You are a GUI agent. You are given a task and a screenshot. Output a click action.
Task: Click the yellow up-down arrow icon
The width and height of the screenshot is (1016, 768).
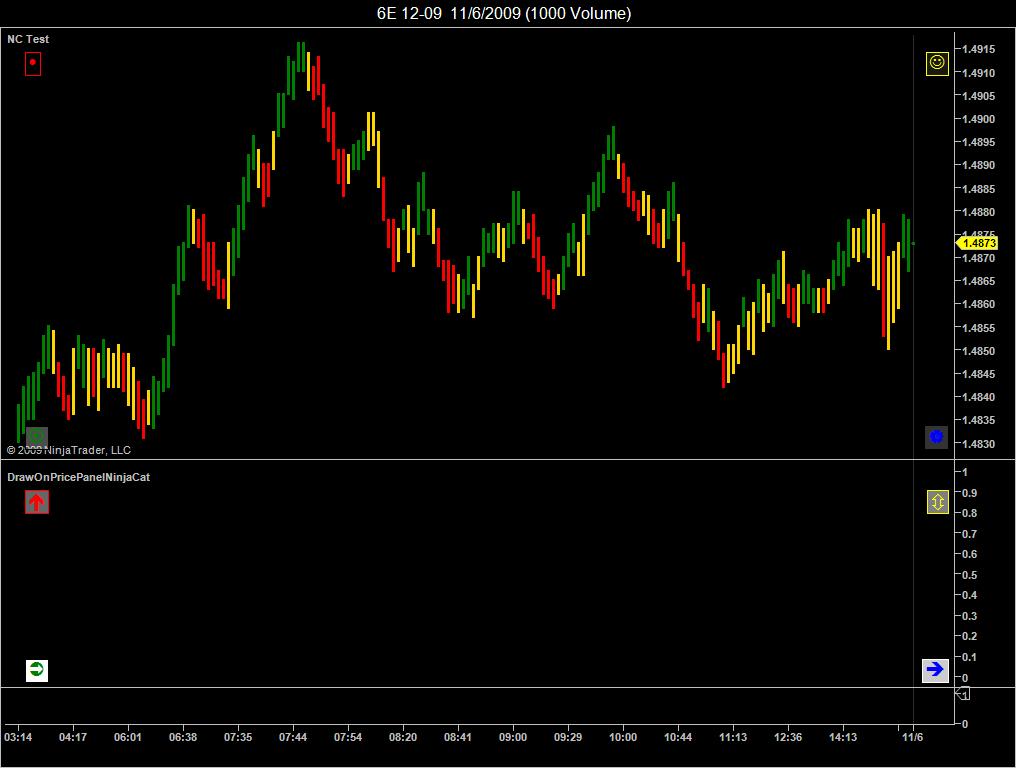coord(938,502)
